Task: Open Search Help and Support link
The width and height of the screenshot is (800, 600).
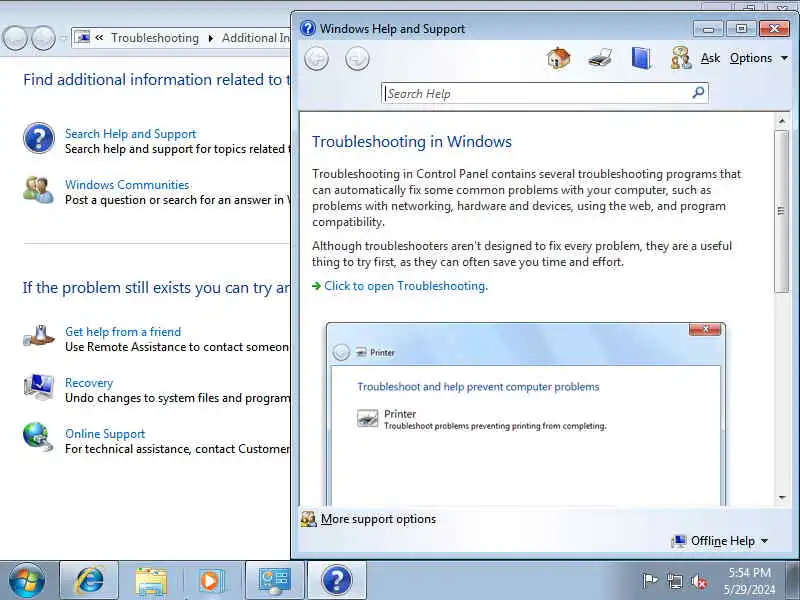Action: (130, 134)
